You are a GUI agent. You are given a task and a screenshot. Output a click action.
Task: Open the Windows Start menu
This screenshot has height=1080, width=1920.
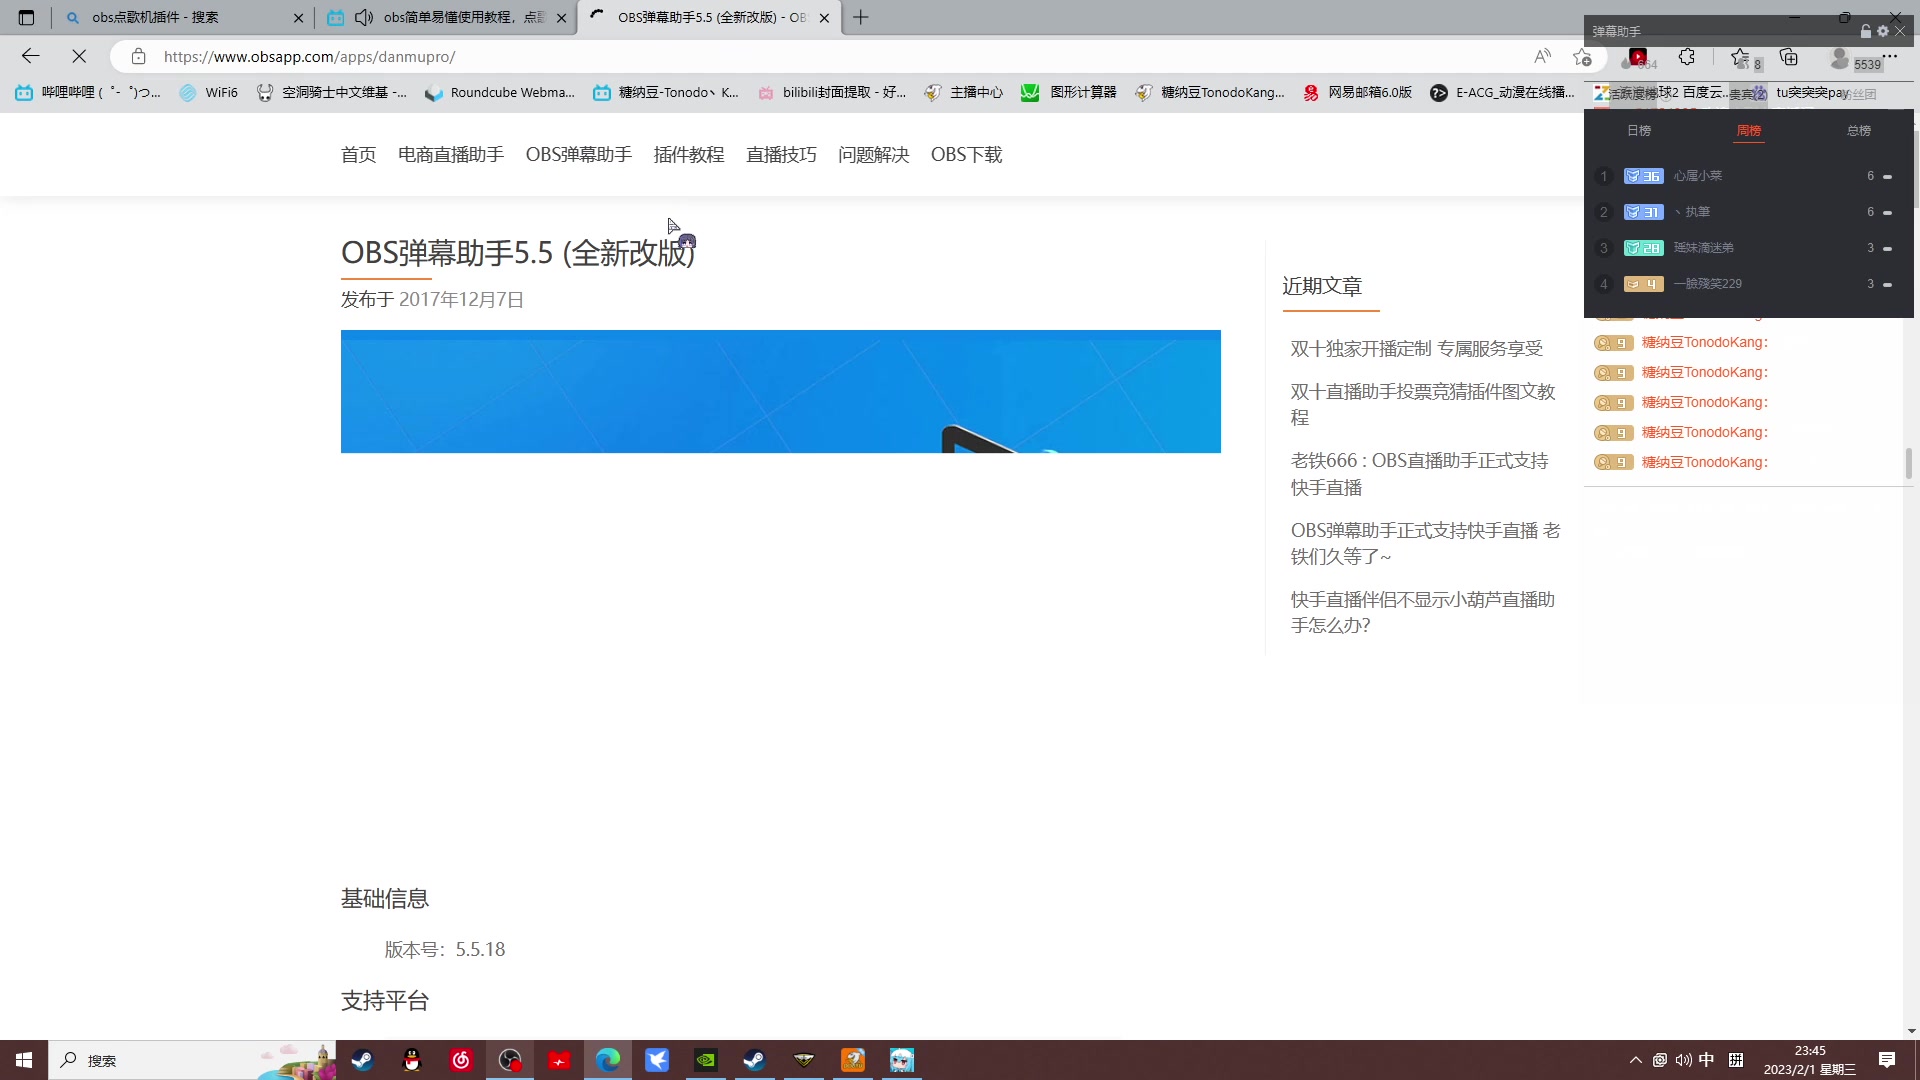(24, 1060)
